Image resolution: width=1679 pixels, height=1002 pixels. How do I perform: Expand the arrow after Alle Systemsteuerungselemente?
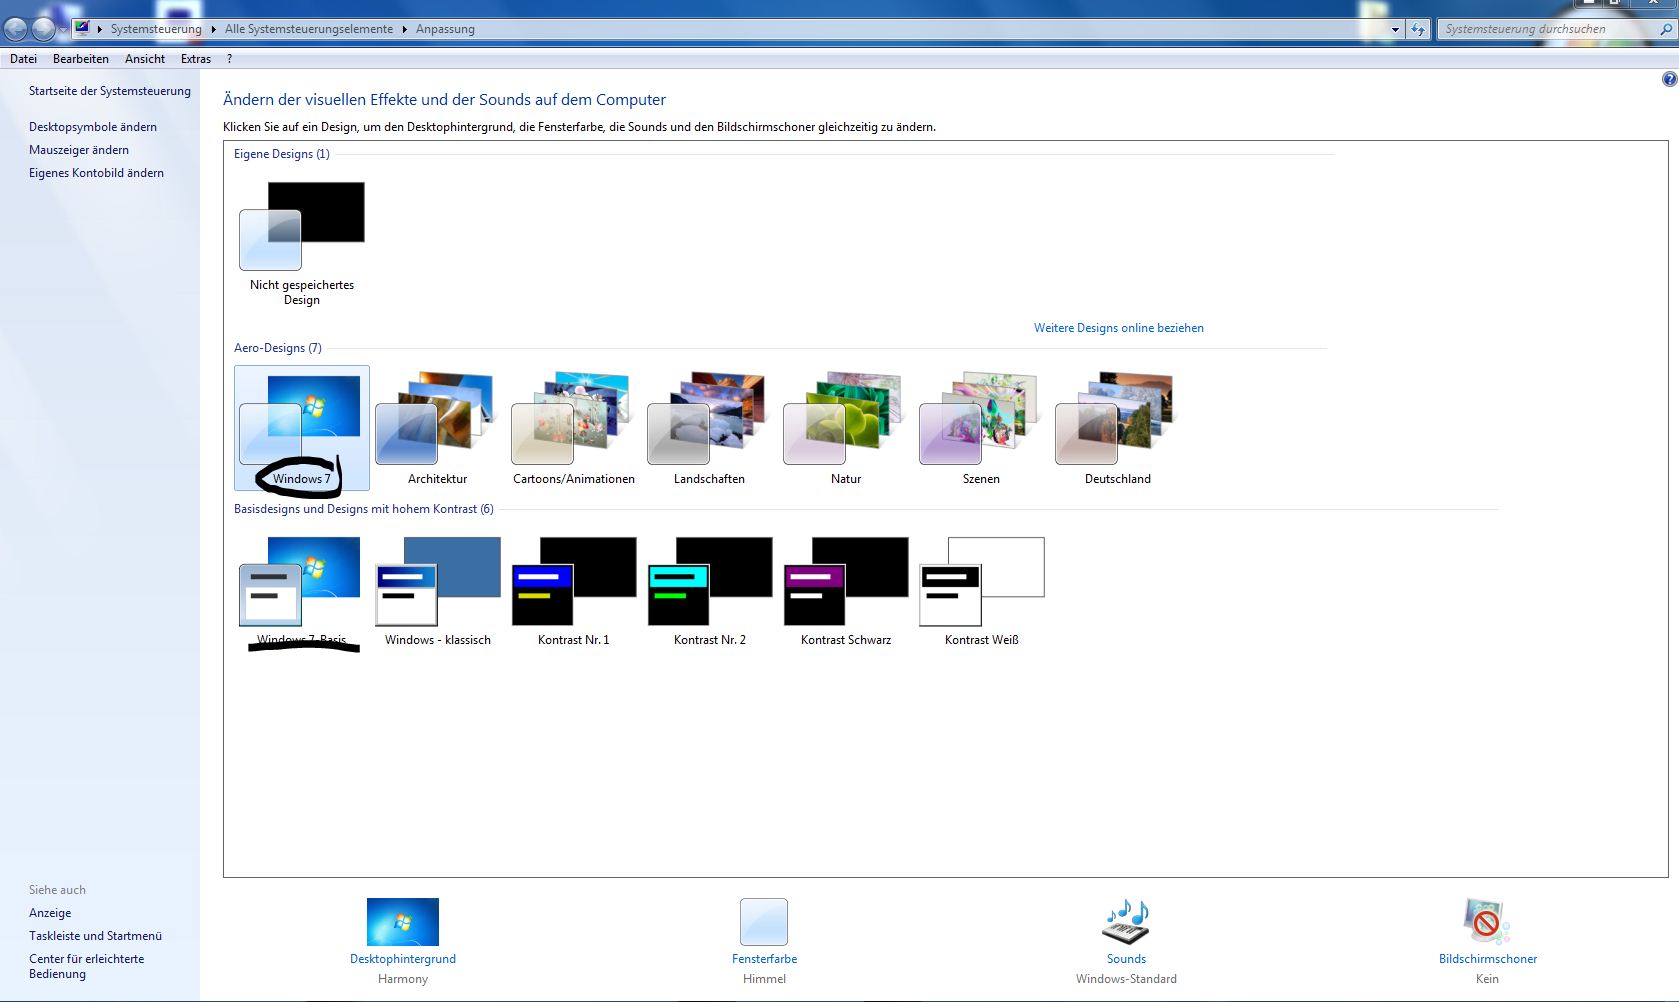[x=404, y=29]
